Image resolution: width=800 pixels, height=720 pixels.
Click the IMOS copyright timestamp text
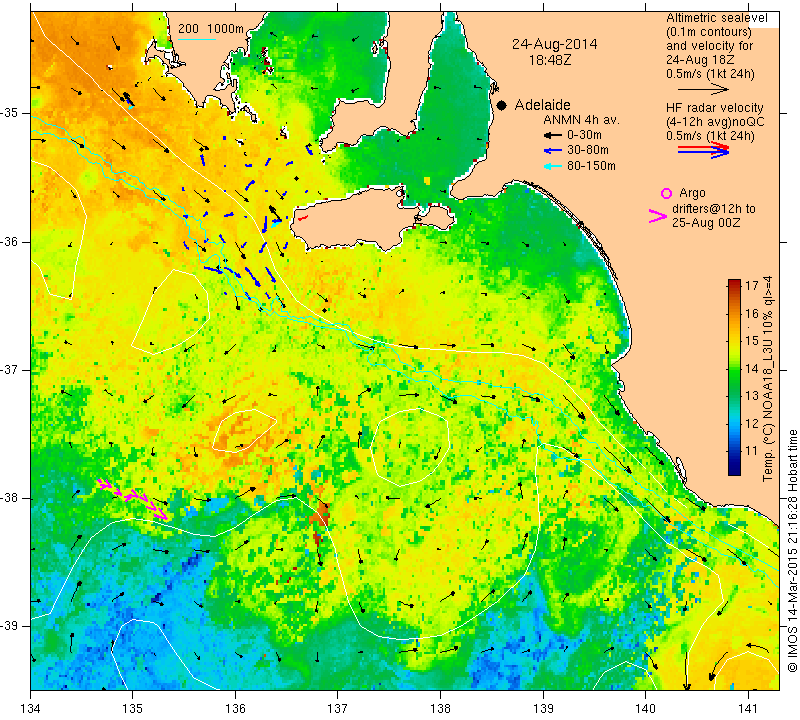[x=792, y=551]
